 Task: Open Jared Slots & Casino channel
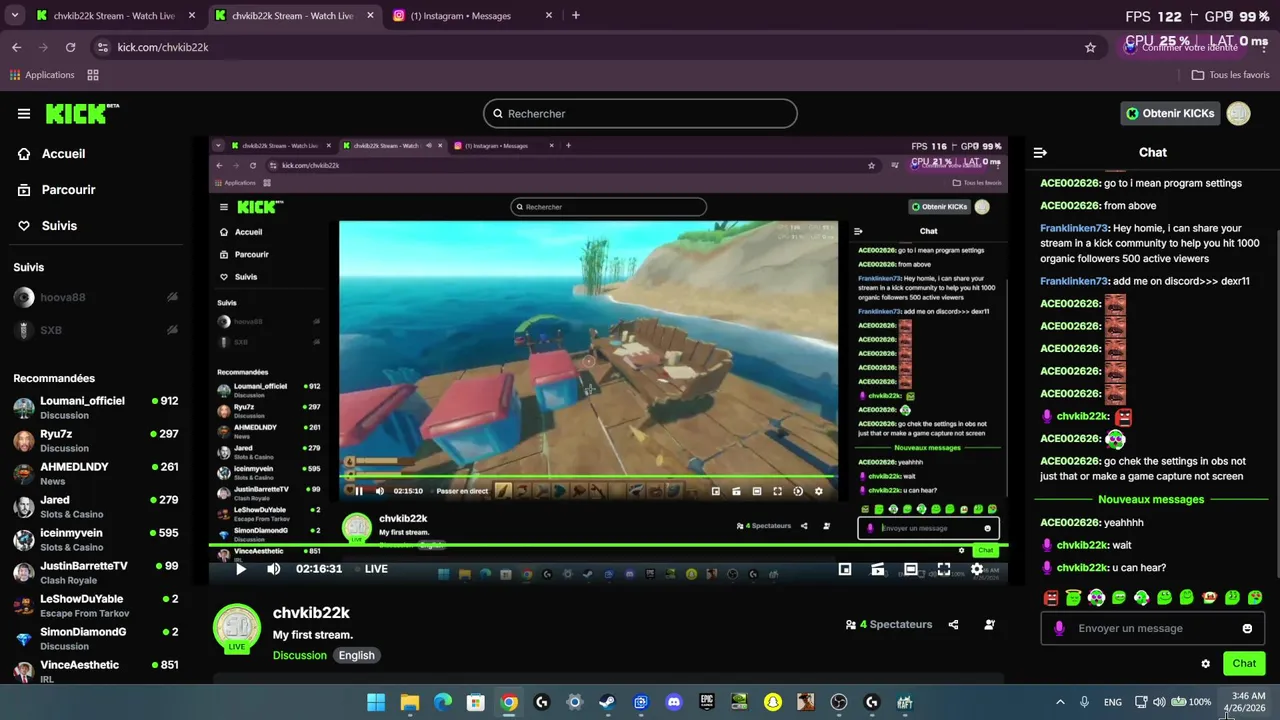click(95, 506)
